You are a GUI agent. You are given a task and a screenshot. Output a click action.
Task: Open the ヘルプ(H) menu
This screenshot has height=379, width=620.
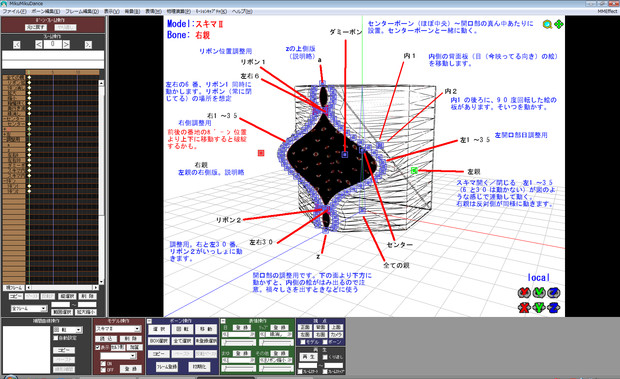coord(242,11)
